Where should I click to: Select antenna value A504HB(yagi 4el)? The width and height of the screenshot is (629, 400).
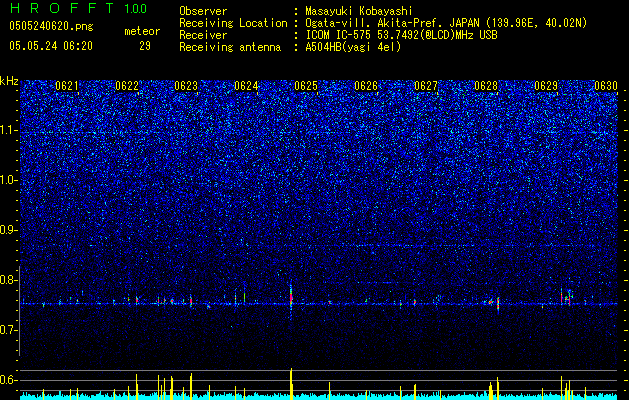[x=353, y=47]
